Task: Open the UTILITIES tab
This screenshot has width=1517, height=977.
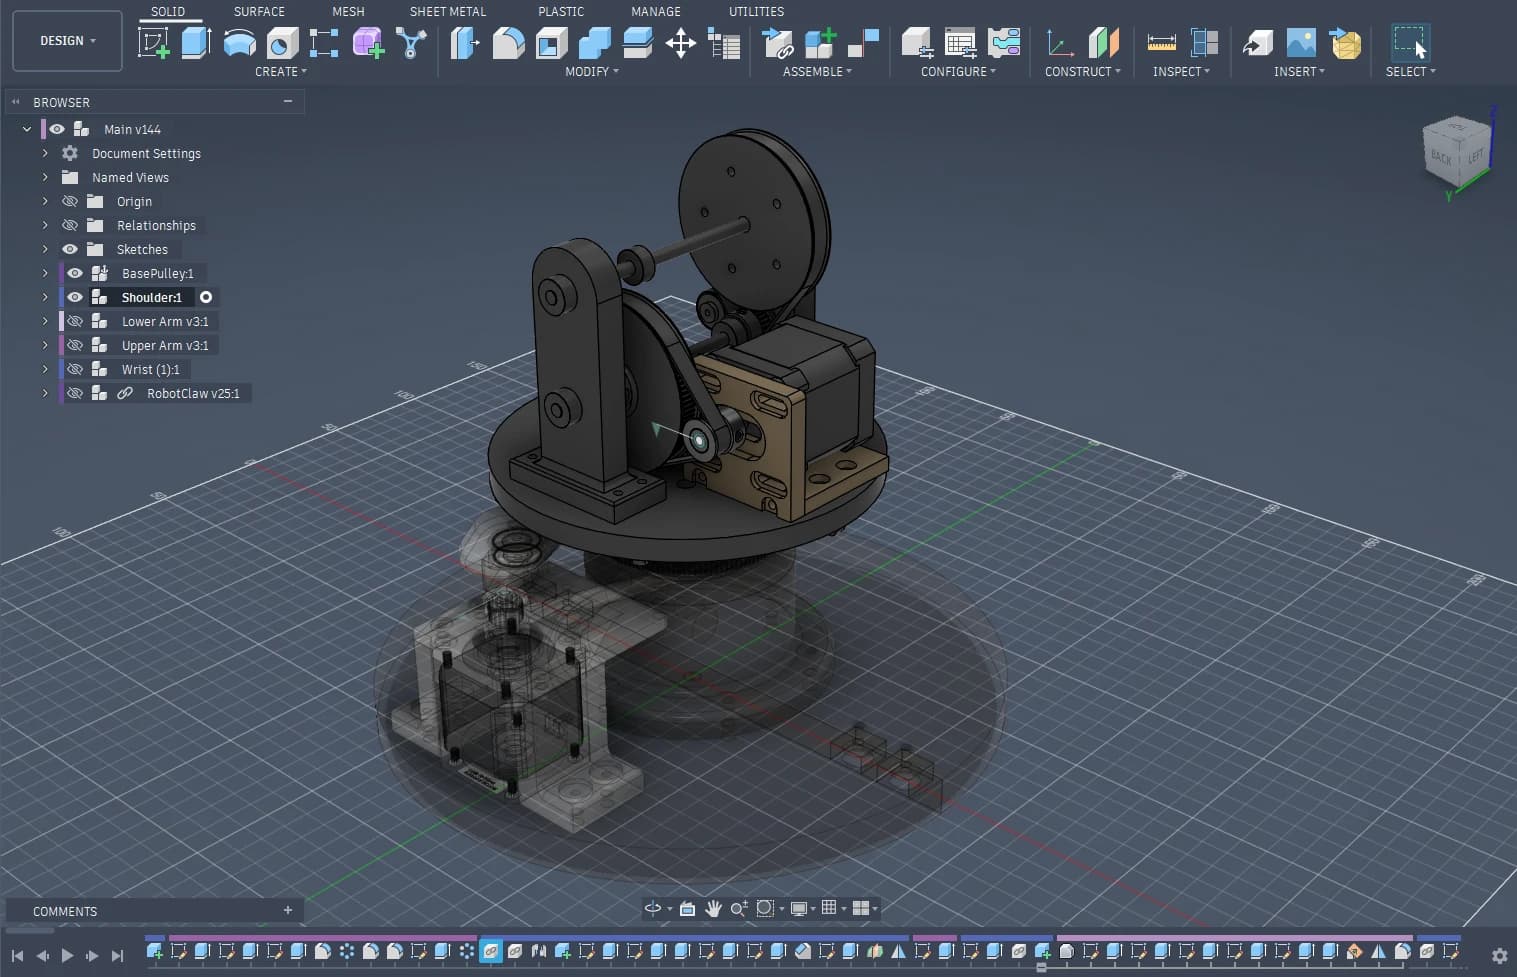Action: click(756, 12)
